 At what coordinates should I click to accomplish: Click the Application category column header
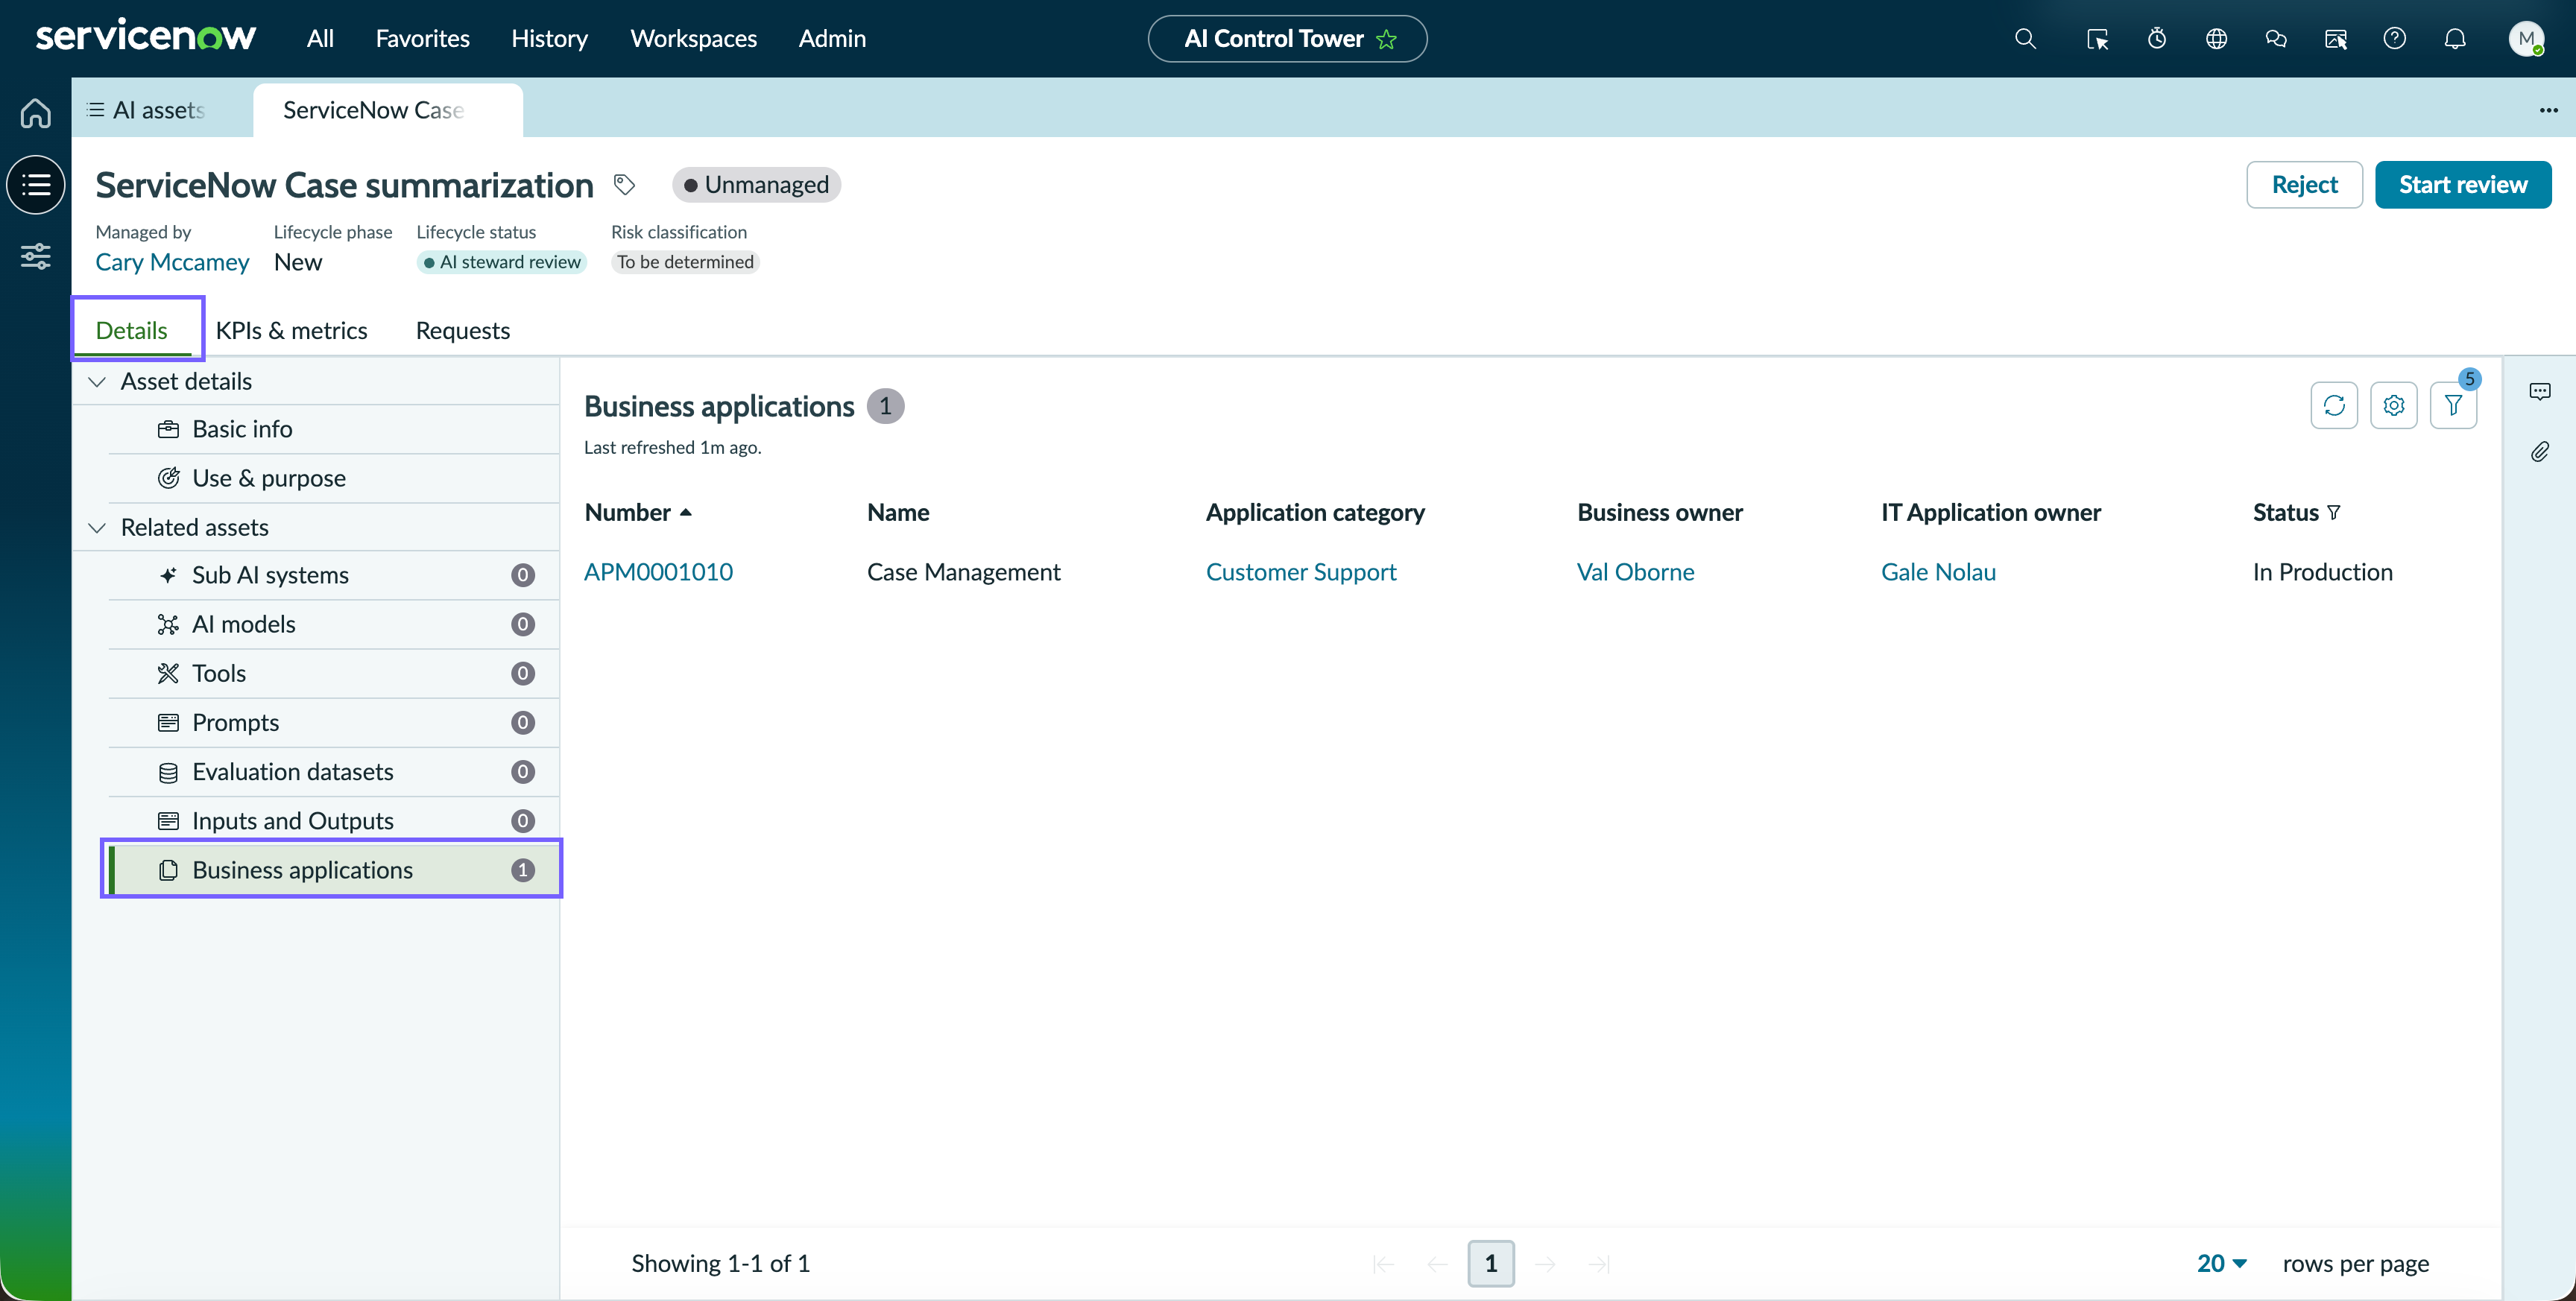click(1315, 513)
